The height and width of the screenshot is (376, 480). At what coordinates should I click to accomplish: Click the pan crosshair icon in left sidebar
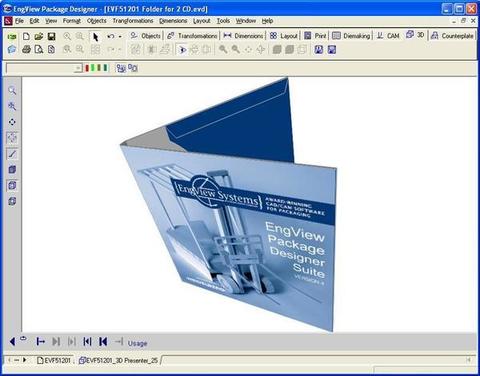click(x=12, y=122)
